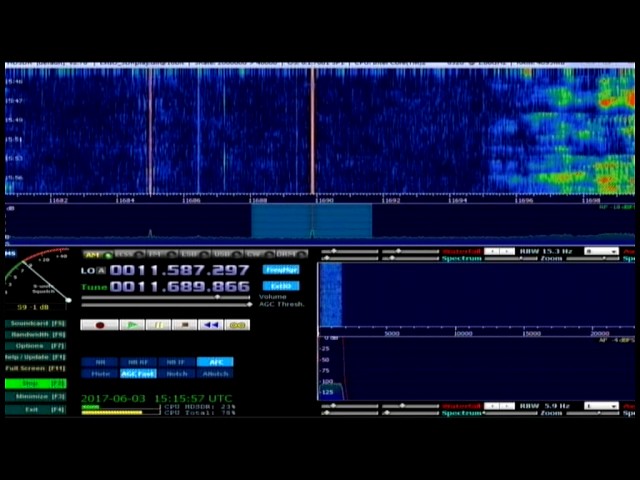Click 10000 mark on audio frequency scale

(463, 333)
